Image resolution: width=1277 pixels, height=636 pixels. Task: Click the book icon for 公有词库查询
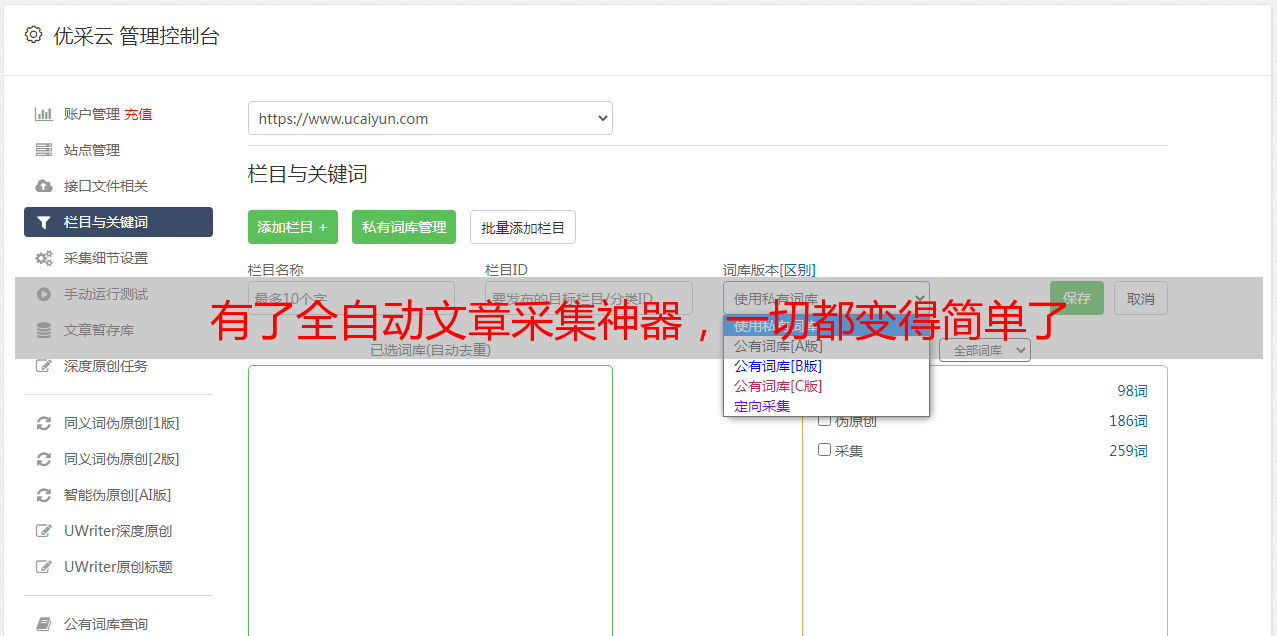(43, 624)
